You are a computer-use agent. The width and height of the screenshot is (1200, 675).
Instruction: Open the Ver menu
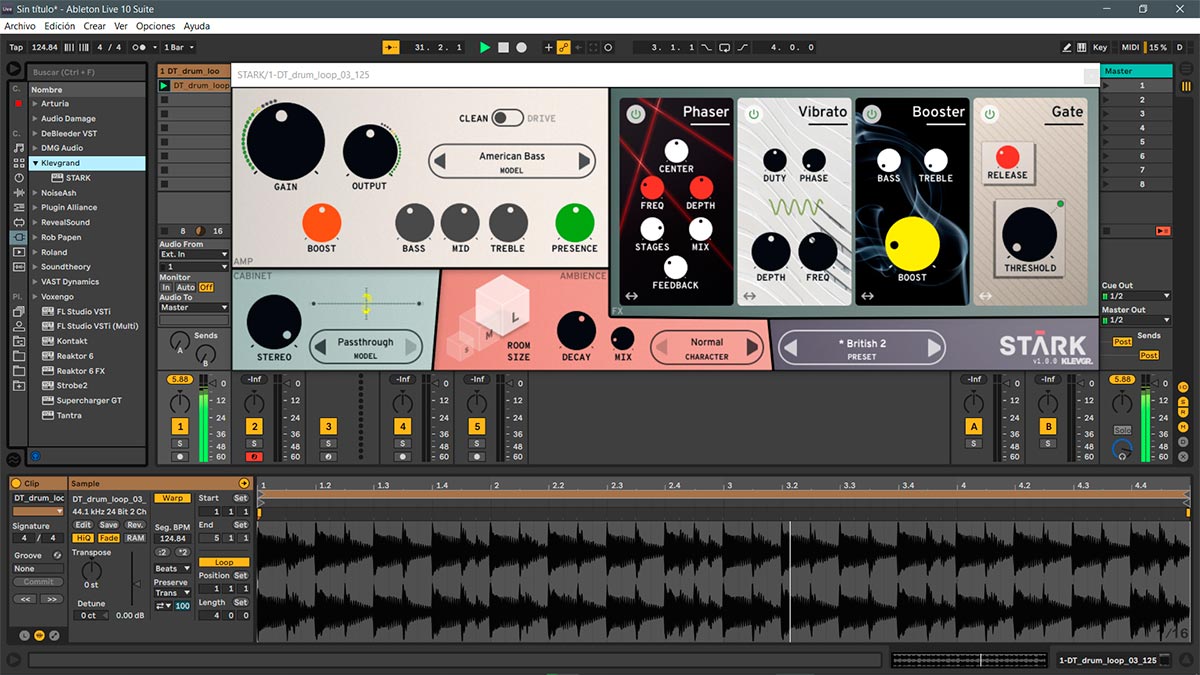point(121,26)
